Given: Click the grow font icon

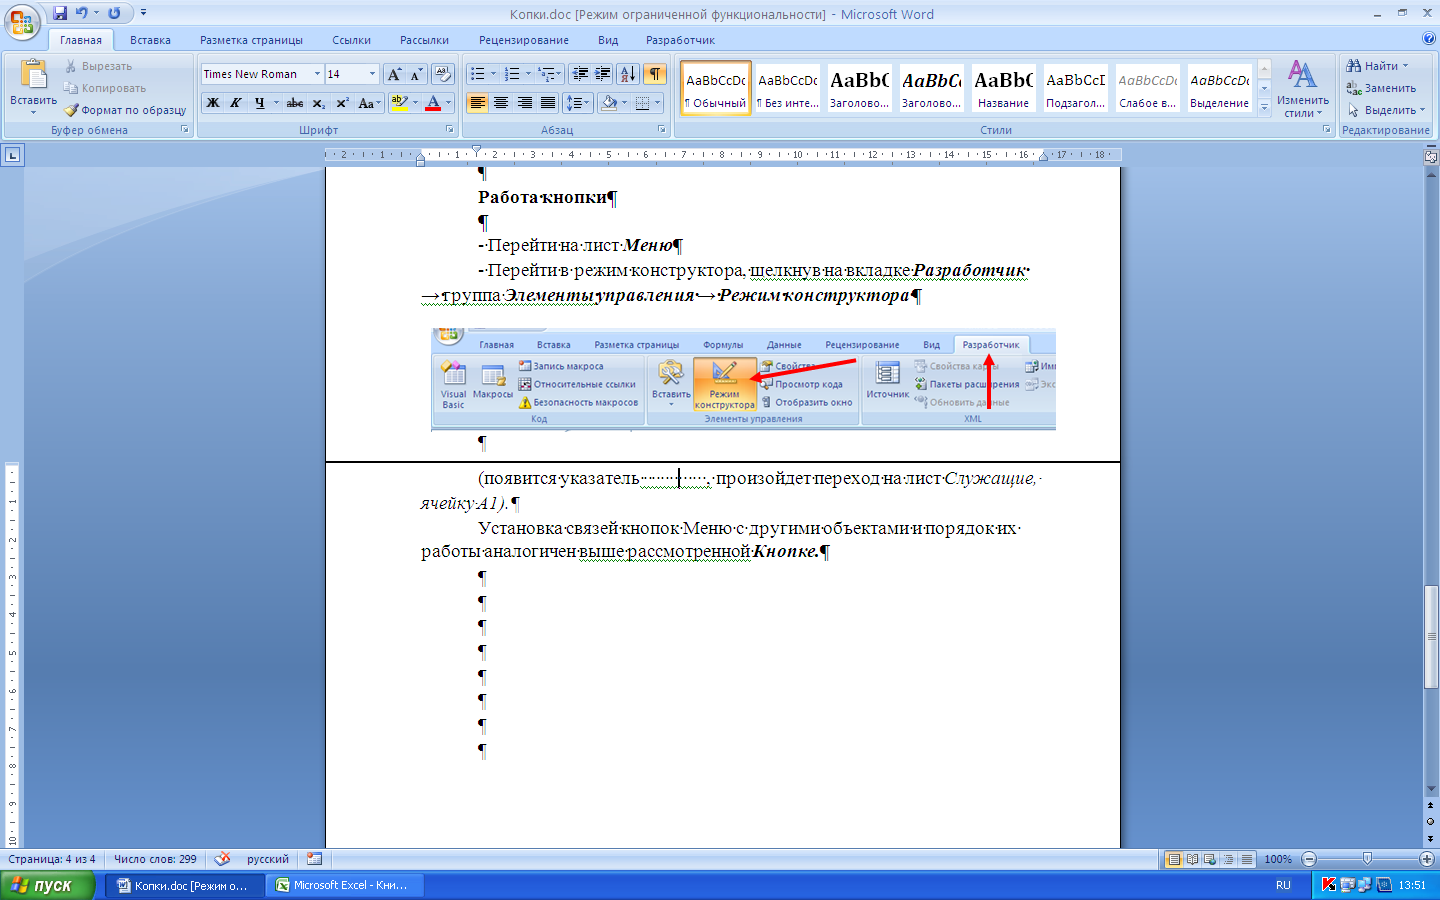Looking at the screenshot, I should pyautogui.click(x=395, y=74).
